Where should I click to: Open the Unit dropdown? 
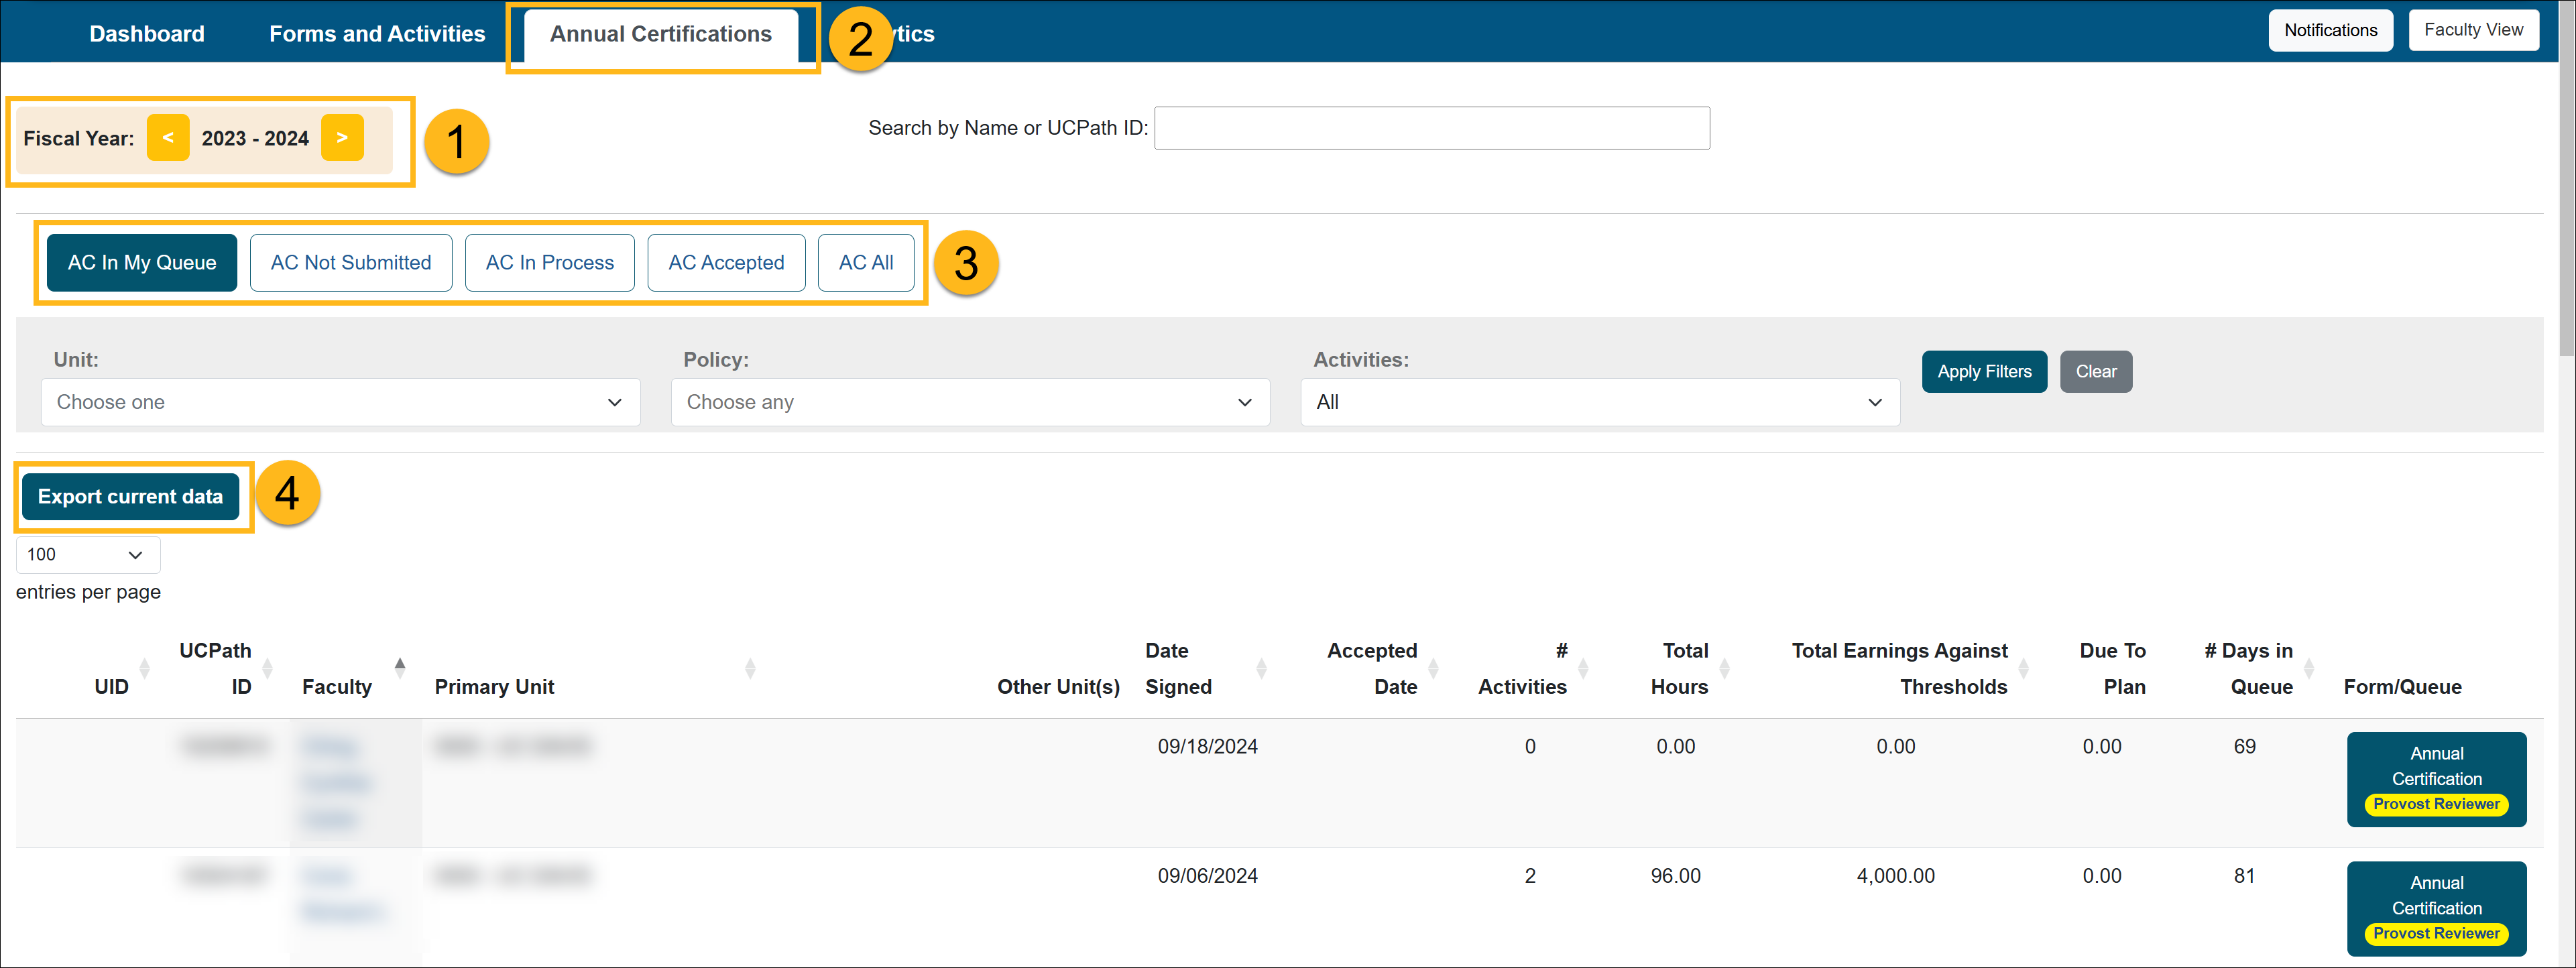pos(340,402)
